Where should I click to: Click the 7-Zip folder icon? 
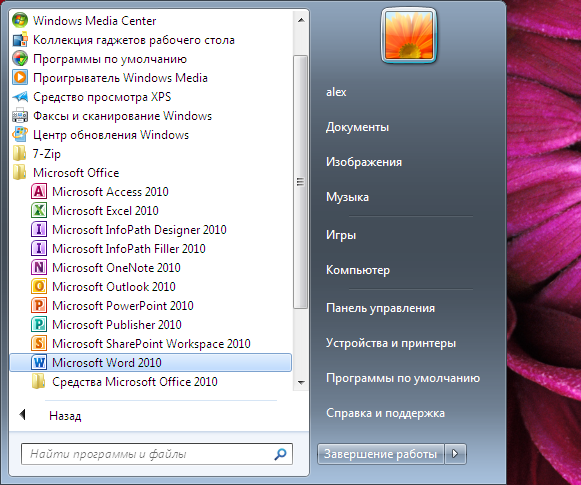(x=19, y=153)
